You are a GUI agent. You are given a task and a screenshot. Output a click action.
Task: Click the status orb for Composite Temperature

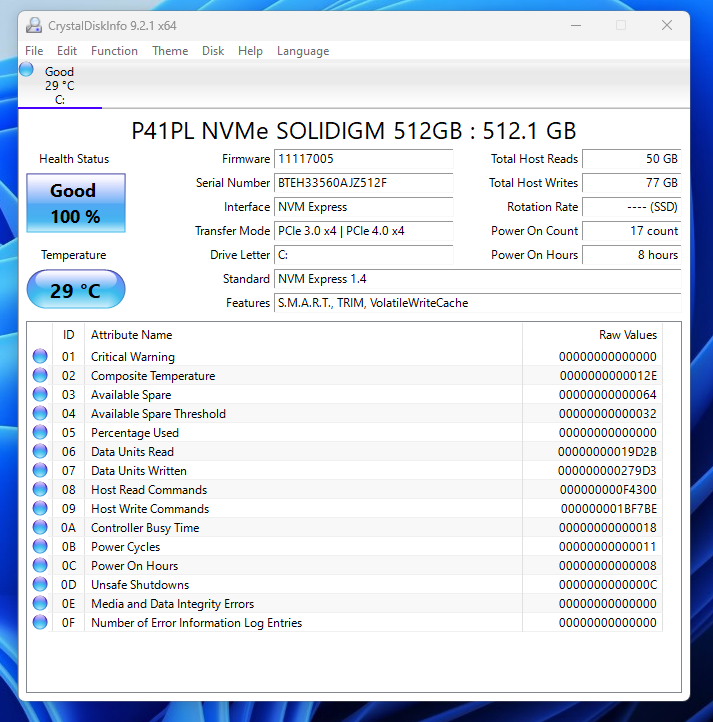(40, 375)
